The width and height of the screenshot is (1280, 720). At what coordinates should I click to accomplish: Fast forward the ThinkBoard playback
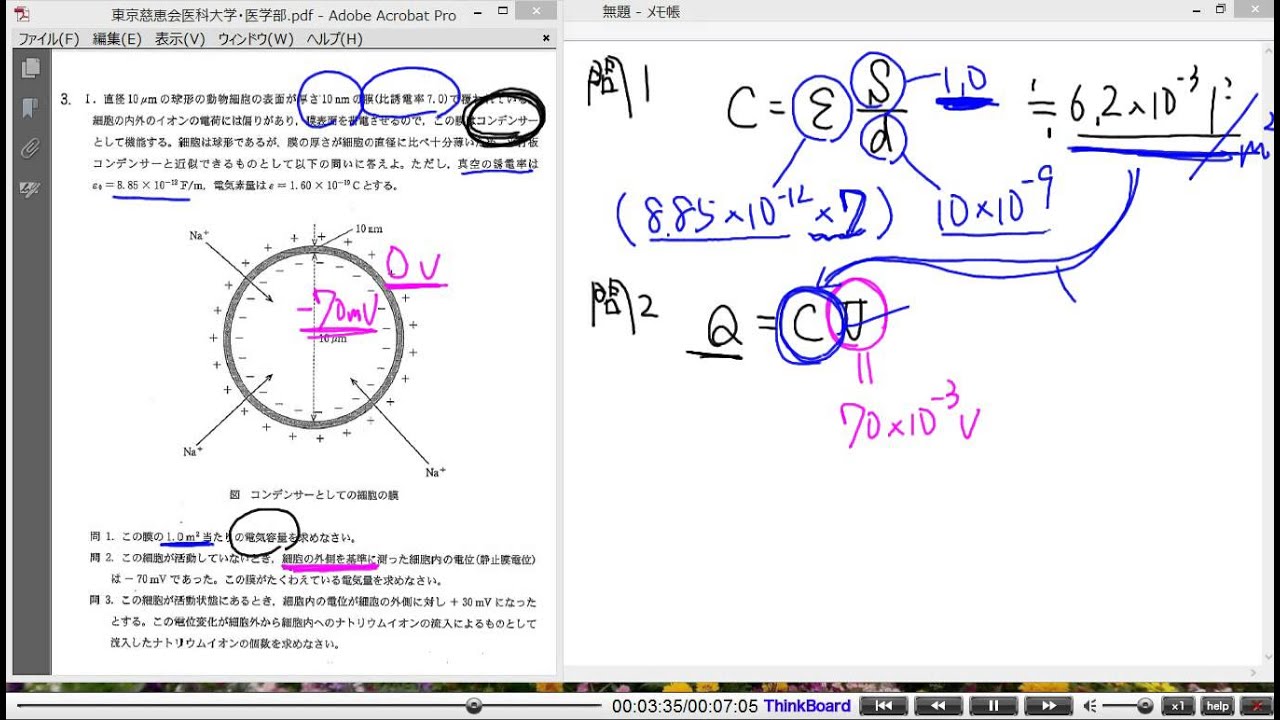click(x=1049, y=706)
